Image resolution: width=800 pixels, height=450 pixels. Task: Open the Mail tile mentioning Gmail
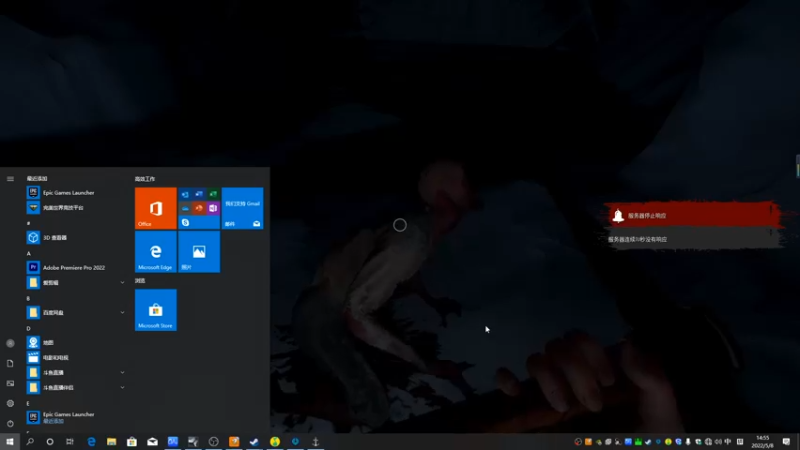click(x=242, y=208)
